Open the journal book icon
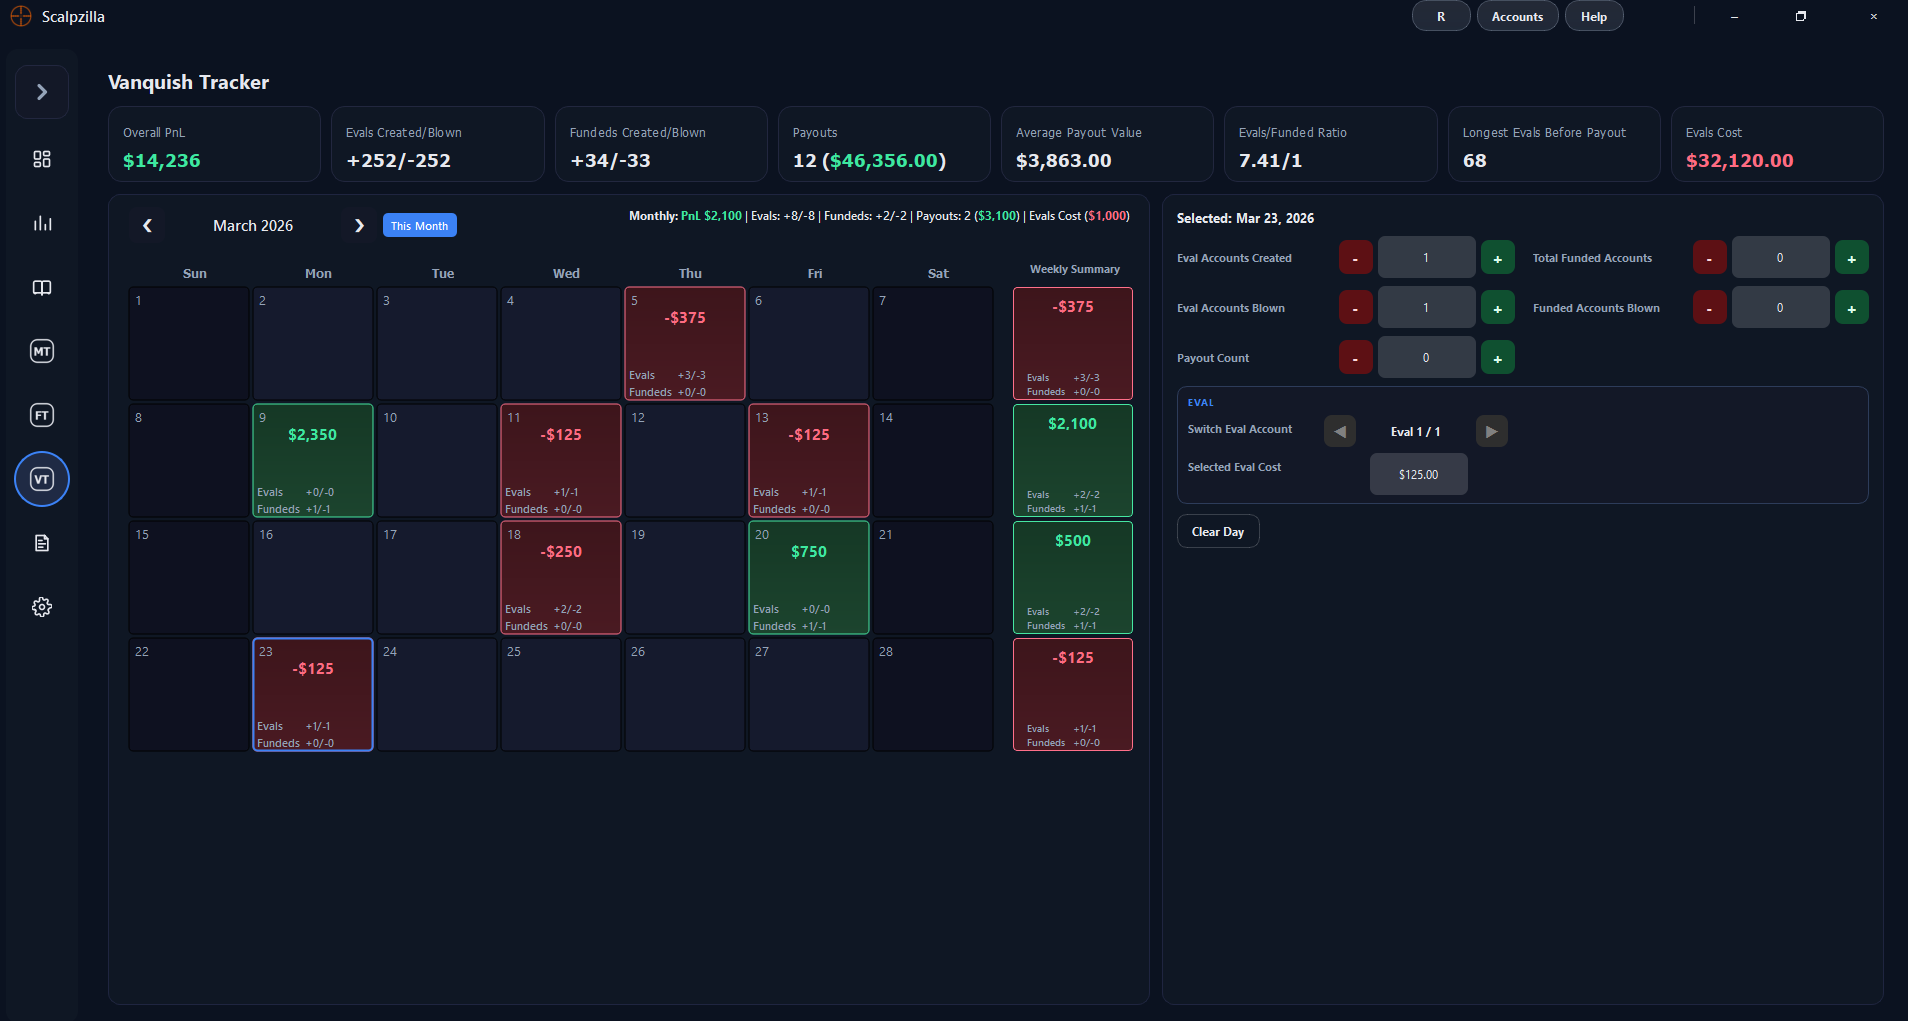 point(42,287)
